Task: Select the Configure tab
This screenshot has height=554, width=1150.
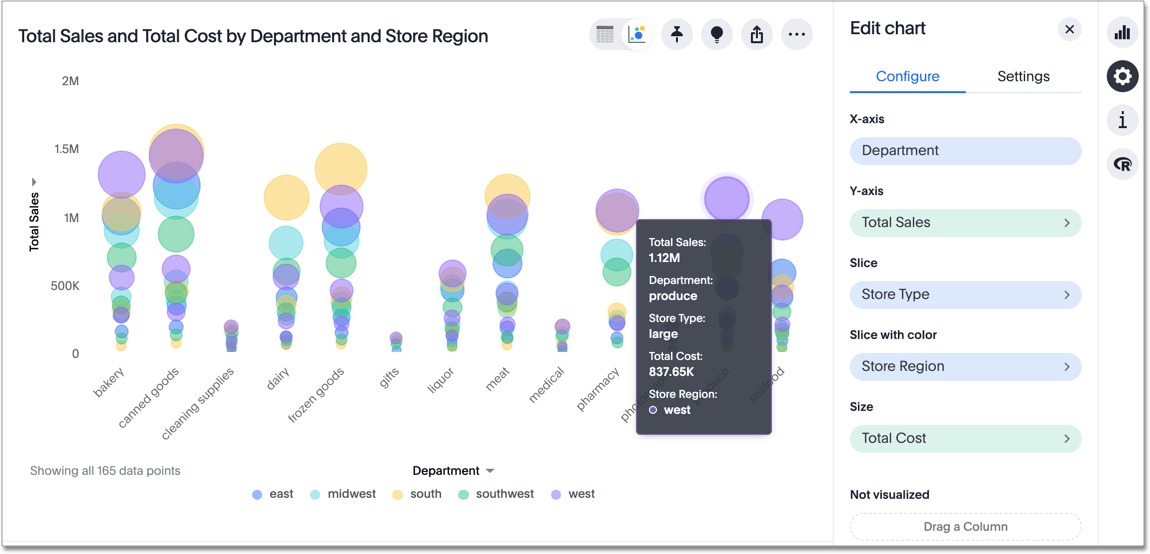Action: tap(907, 76)
